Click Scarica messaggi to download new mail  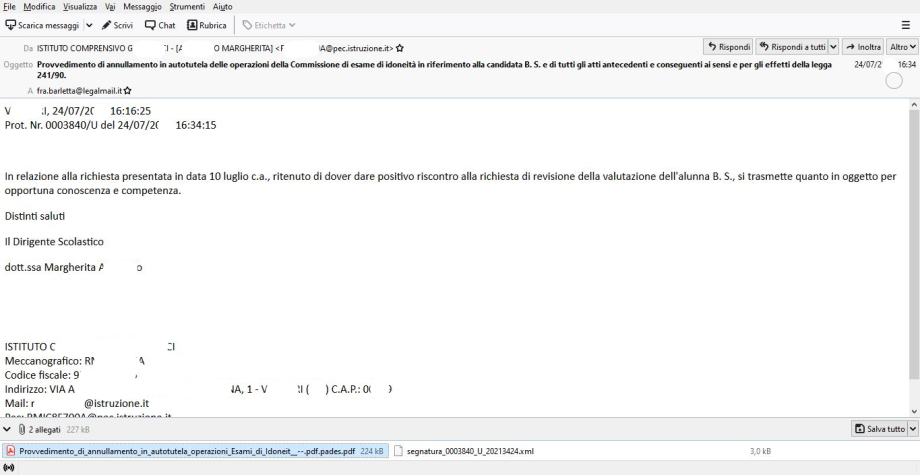(40, 25)
